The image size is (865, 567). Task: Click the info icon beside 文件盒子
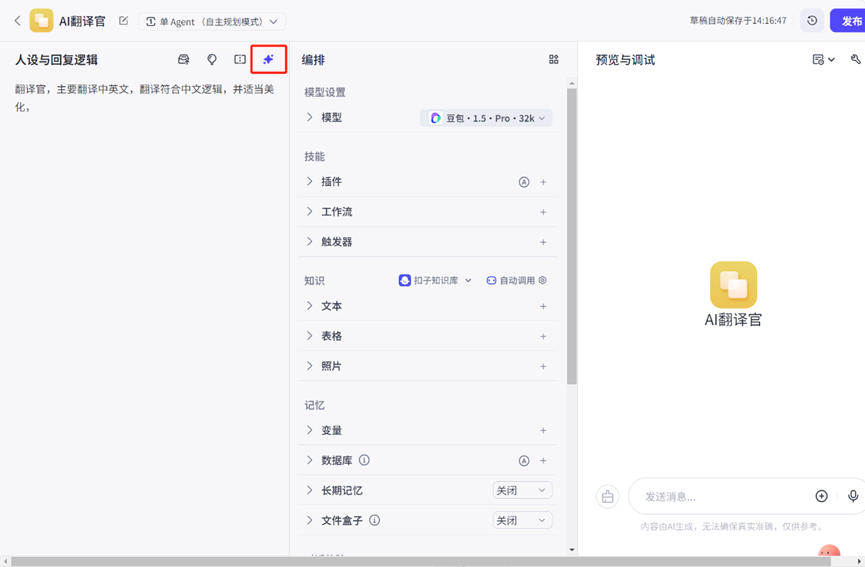[x=375, y=520]
